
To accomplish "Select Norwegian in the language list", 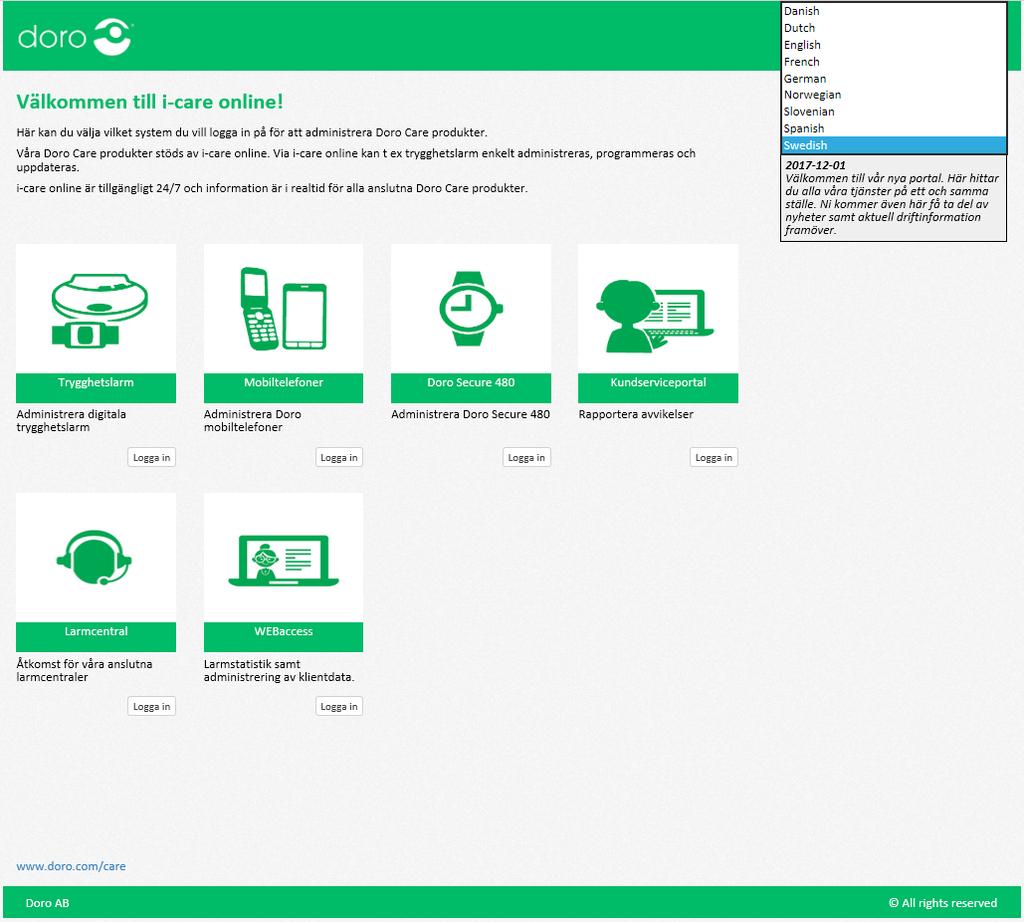I will [893, 95].
